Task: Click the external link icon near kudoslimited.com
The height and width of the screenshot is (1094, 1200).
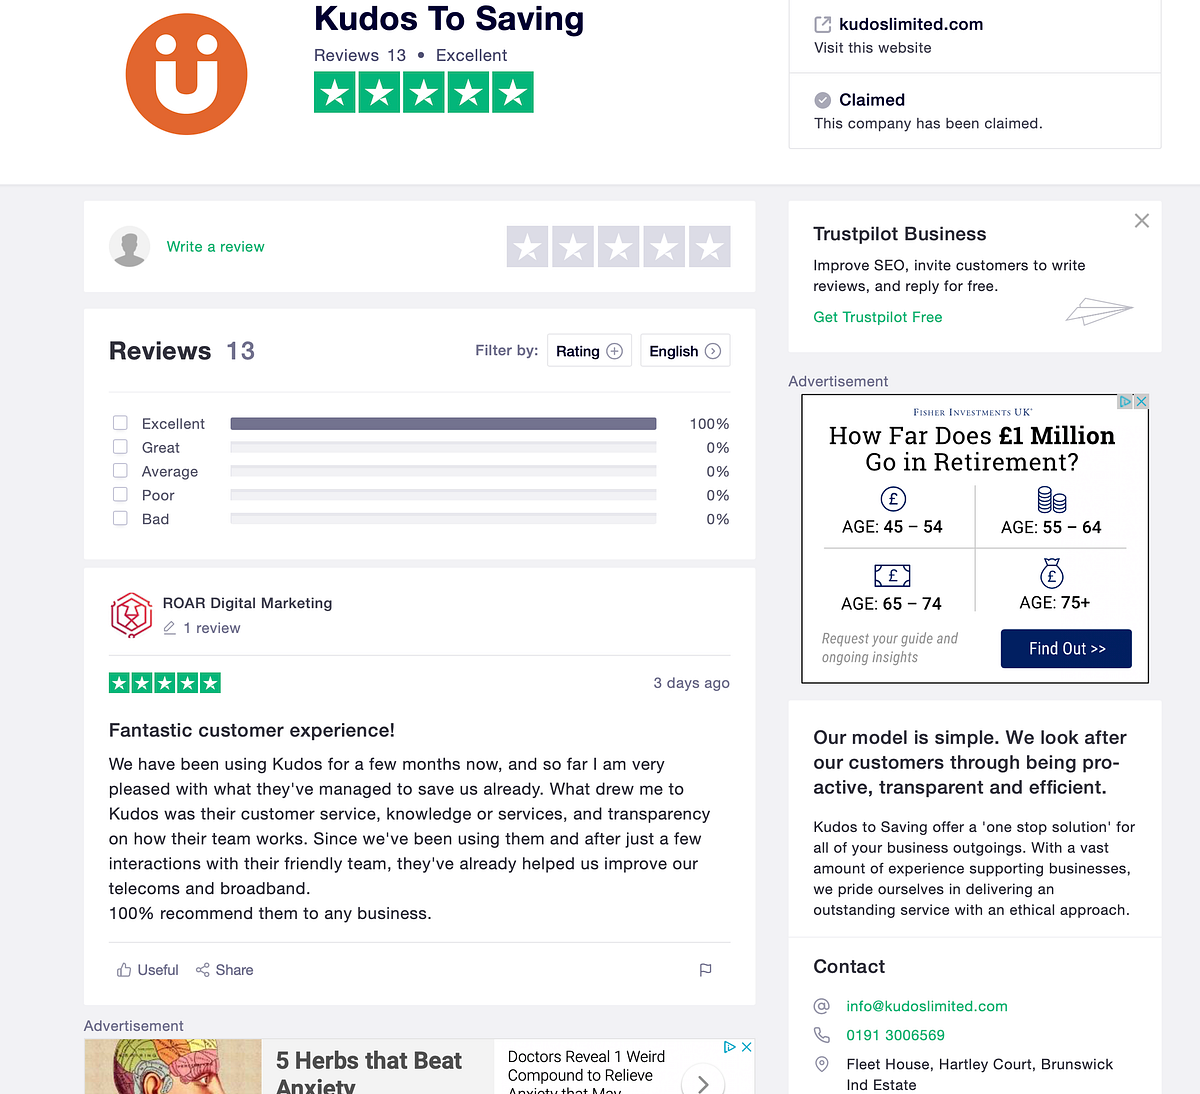Action: pos(823,24)
